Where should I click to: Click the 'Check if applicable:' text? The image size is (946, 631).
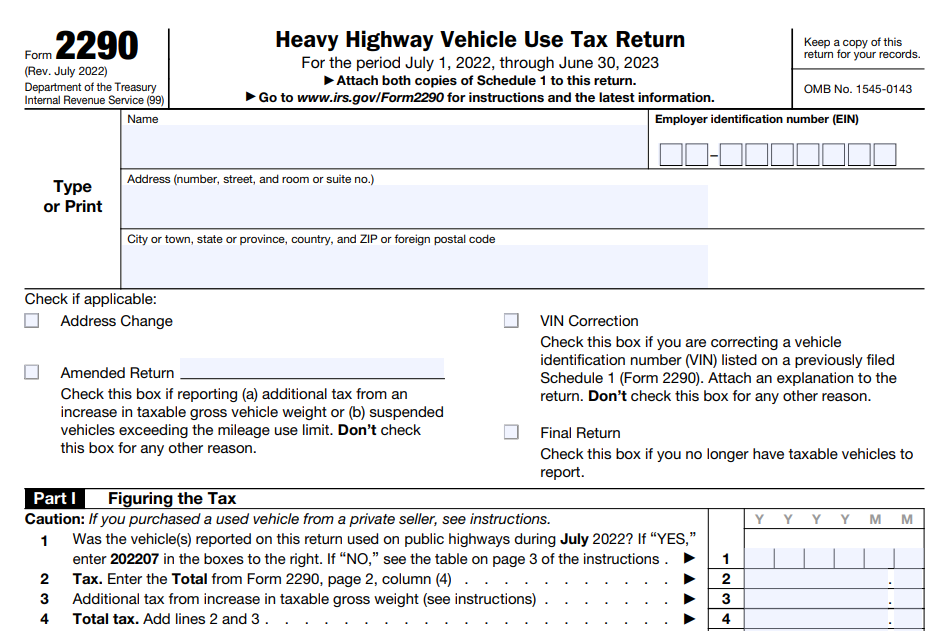pos(90,299)
